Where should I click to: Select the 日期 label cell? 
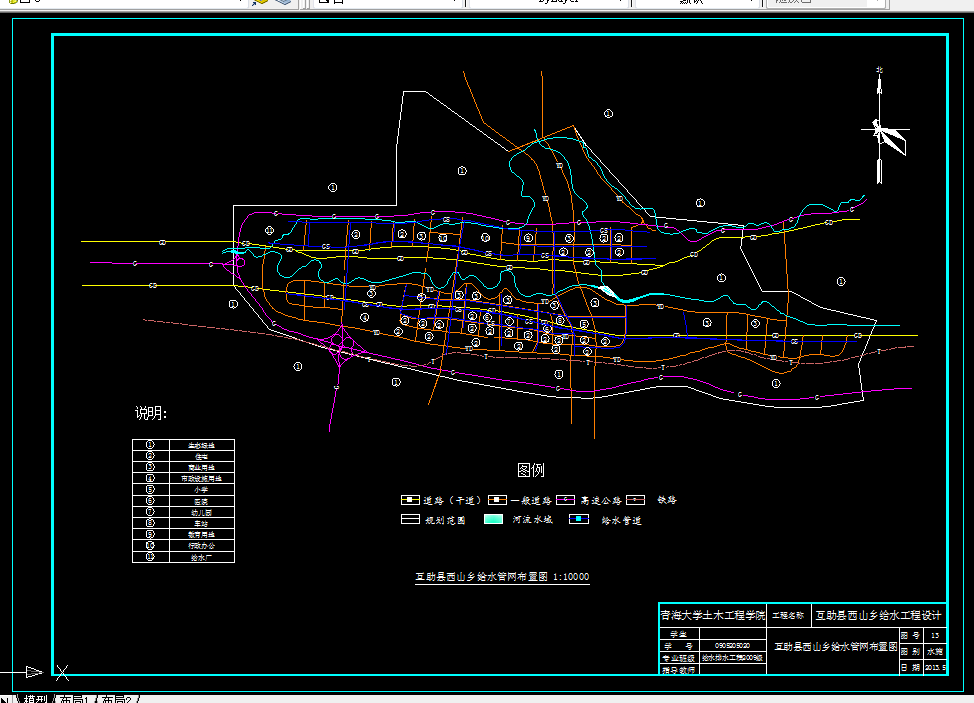[911, 667]
